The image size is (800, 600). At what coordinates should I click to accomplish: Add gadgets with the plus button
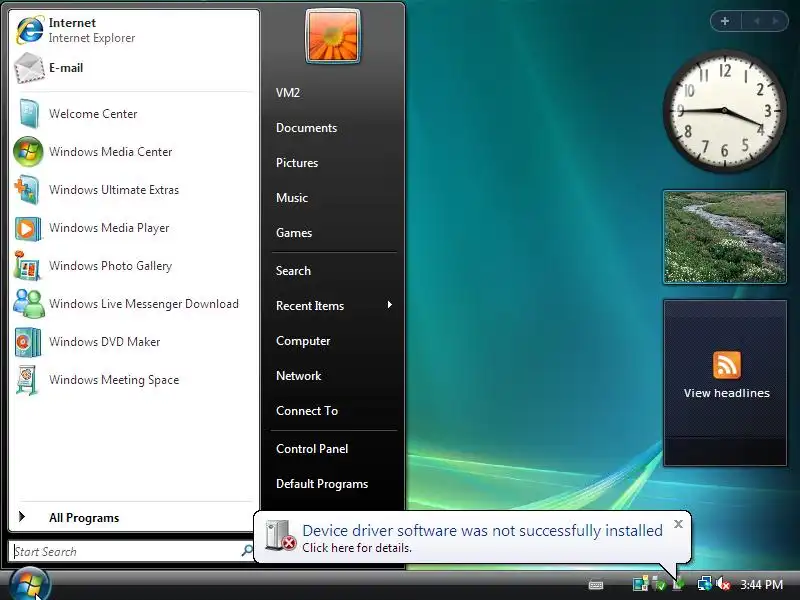click(x=724, y=21)
